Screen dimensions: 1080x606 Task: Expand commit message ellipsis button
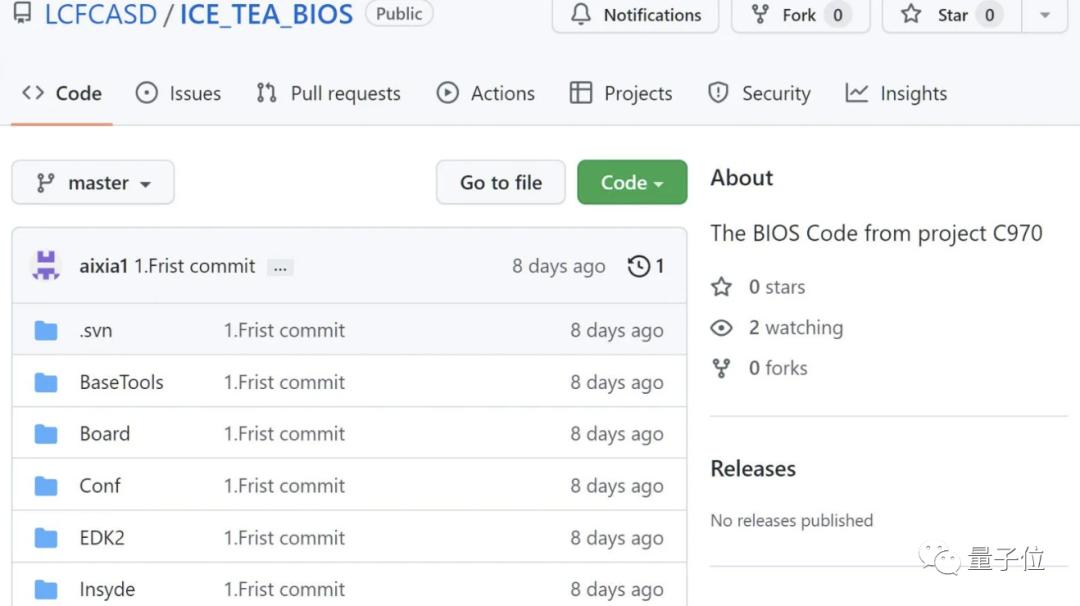pos(281,267)
